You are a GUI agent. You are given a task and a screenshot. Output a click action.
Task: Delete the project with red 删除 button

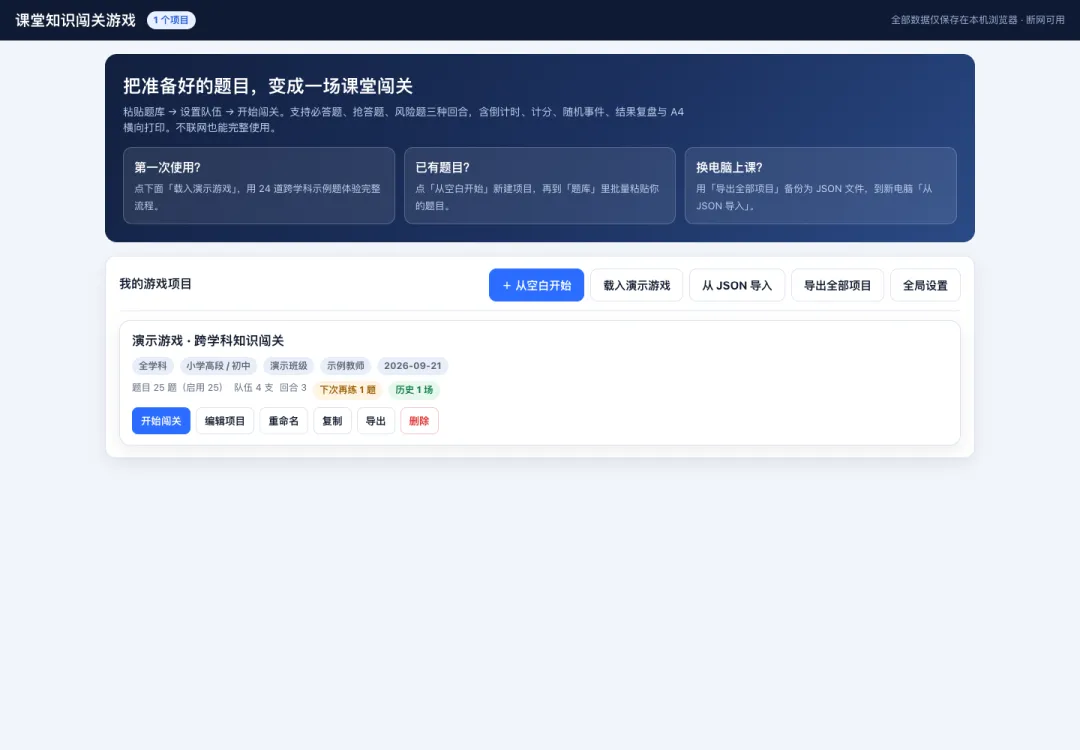[419, 421]
